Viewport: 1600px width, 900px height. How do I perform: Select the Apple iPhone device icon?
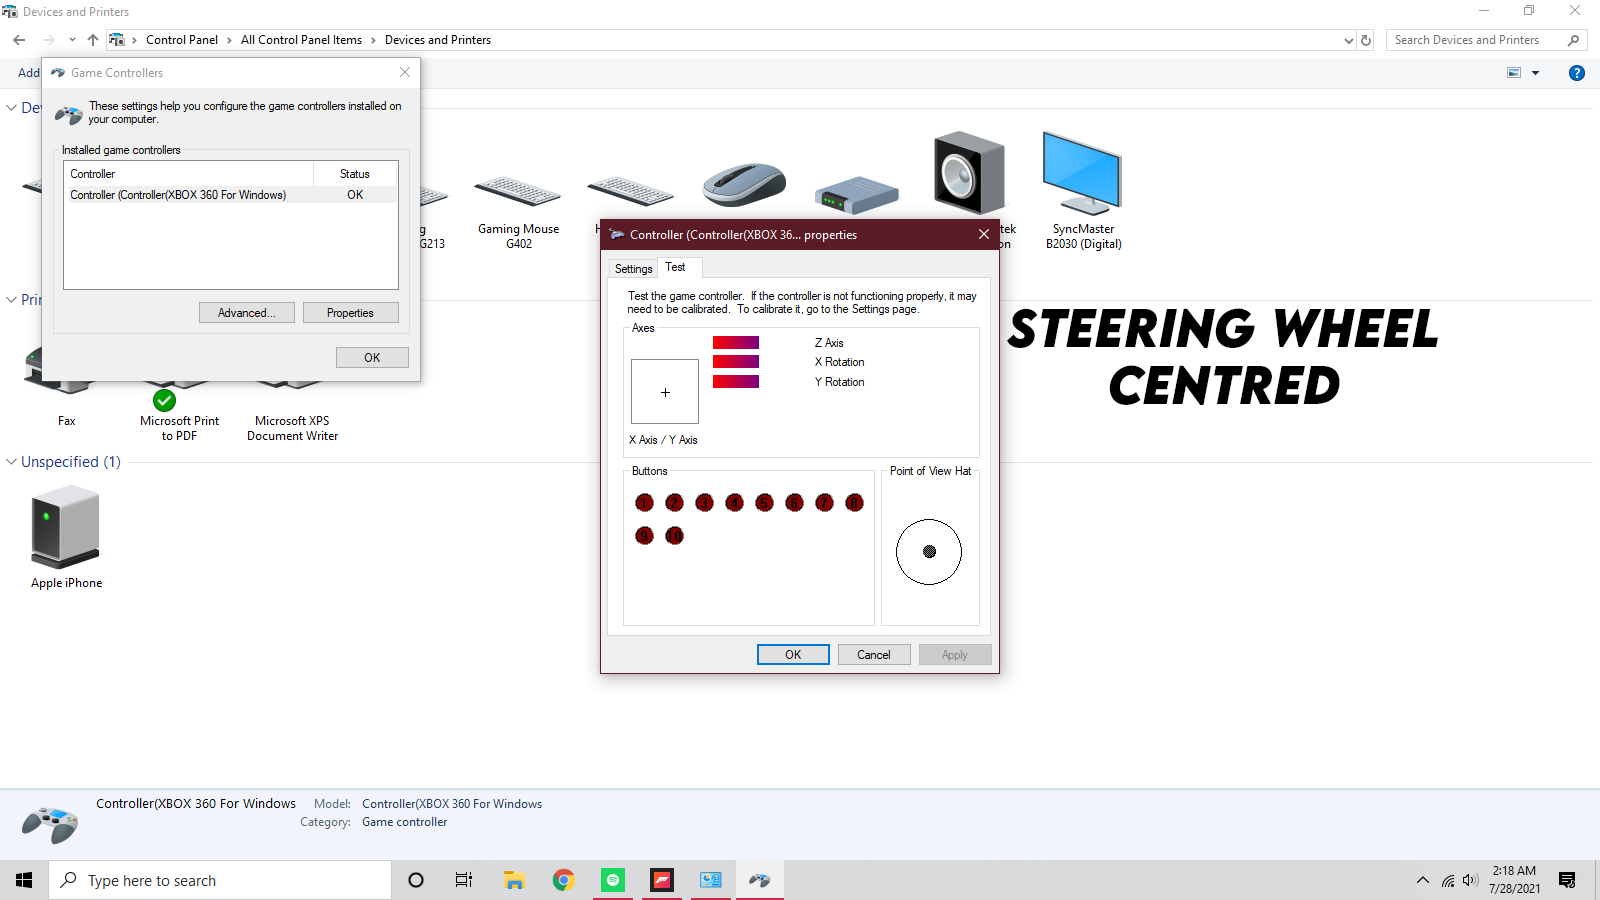(66, 528)
